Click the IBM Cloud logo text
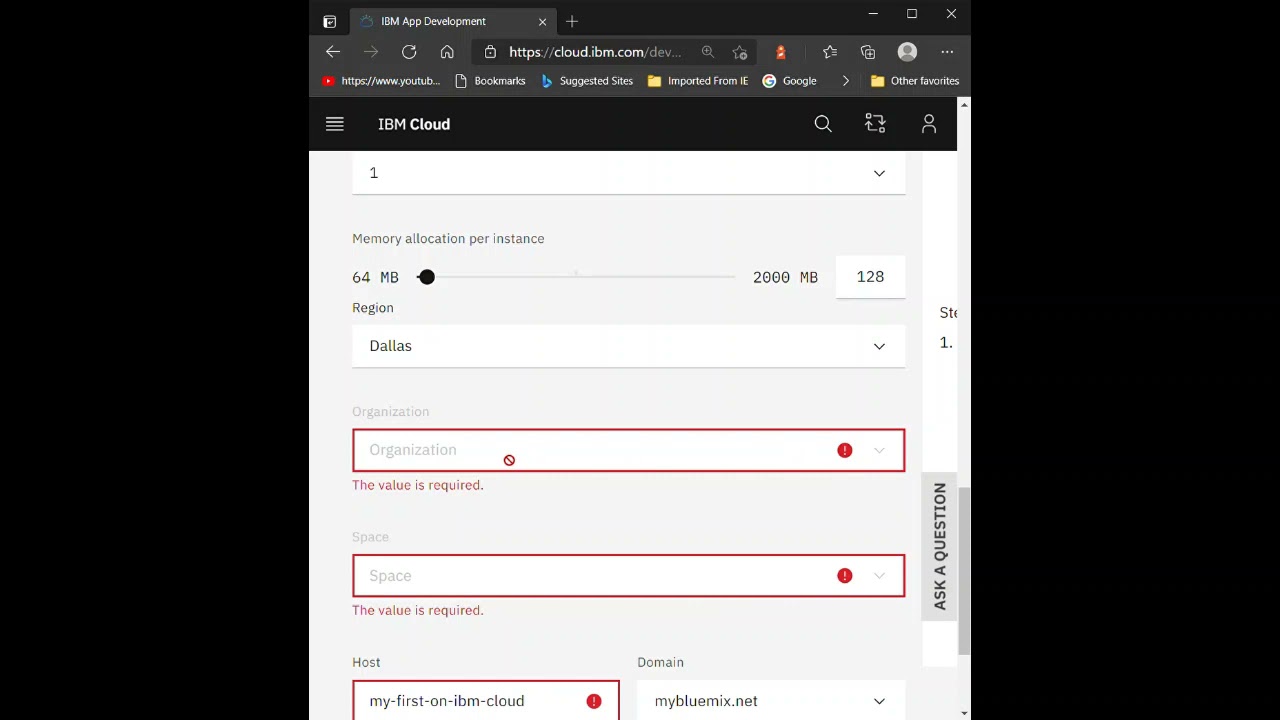The height and width of the screenshot is (720, 1280). coord(414,124)
